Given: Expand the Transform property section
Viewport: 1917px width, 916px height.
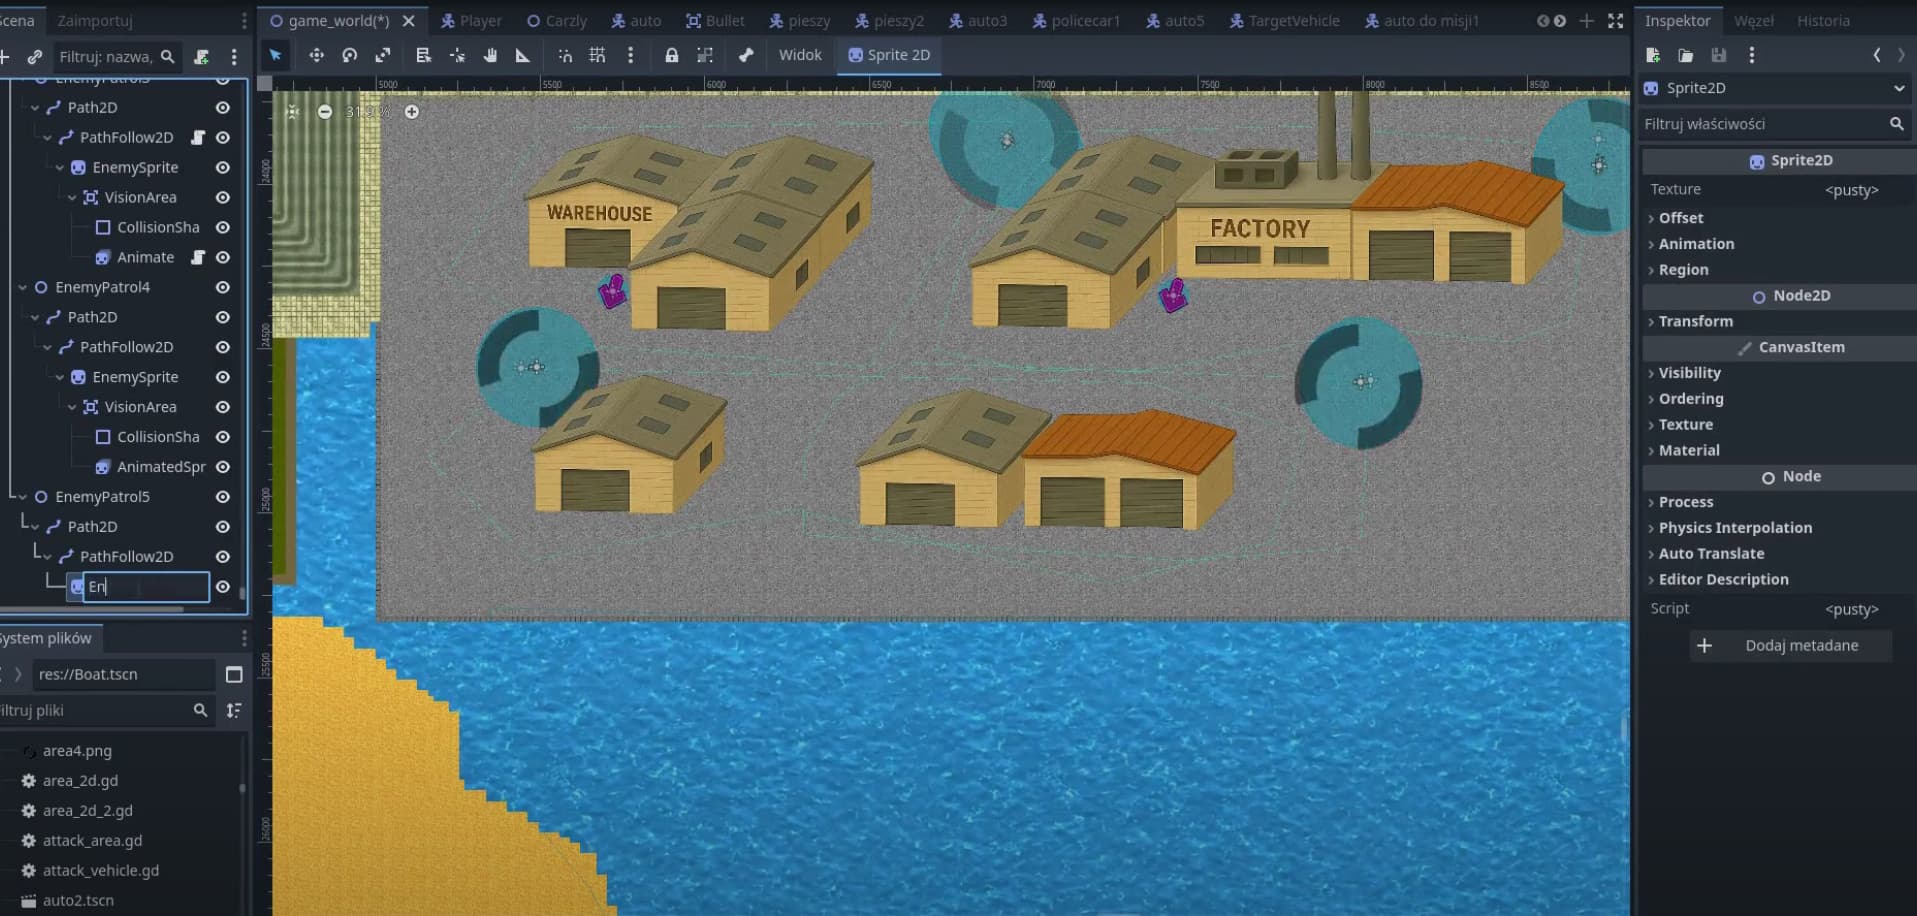Looking at the screenshot, I should click(1695, 321).
